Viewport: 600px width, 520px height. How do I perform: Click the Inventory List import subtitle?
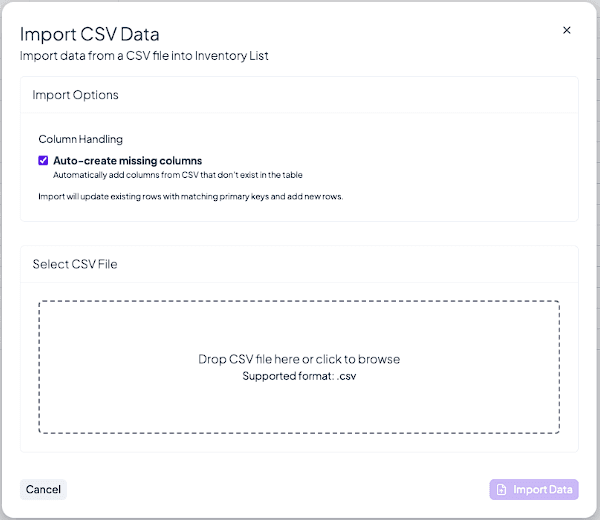[144, 56]
